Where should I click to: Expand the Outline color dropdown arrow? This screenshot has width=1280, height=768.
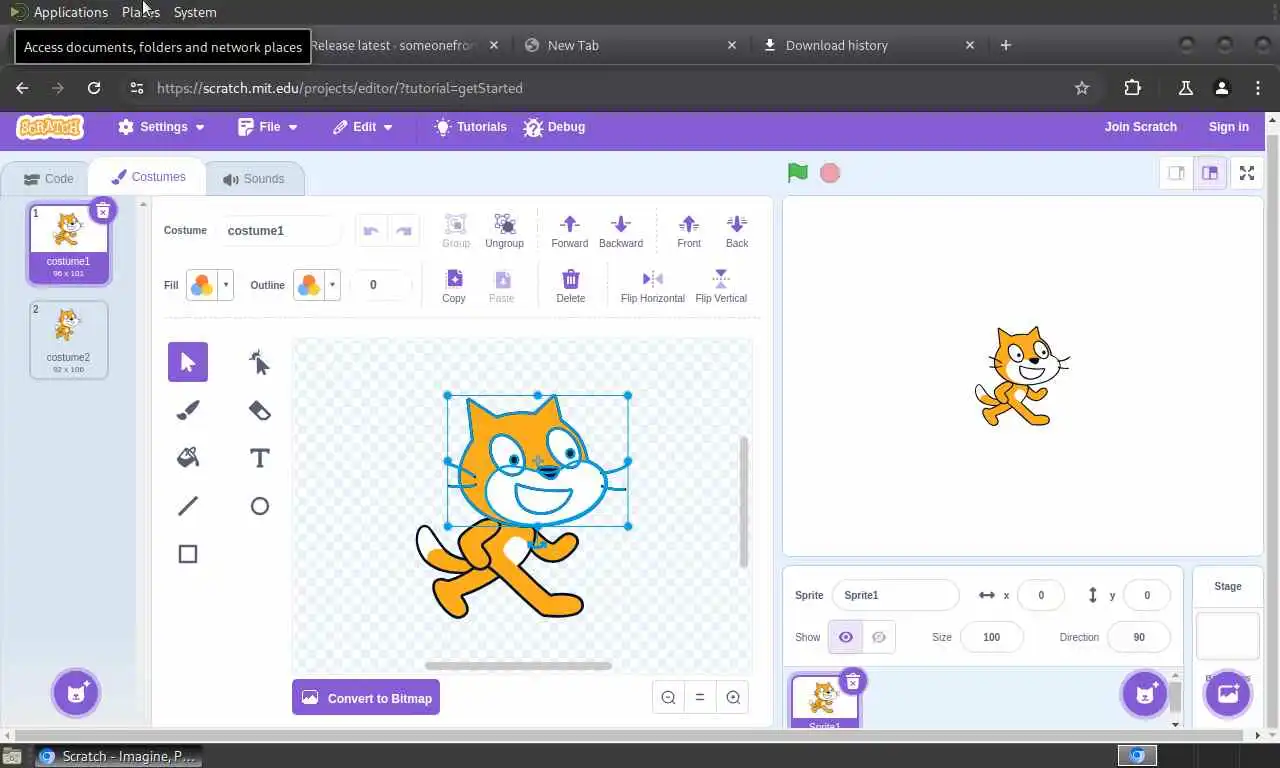point(333,285)
